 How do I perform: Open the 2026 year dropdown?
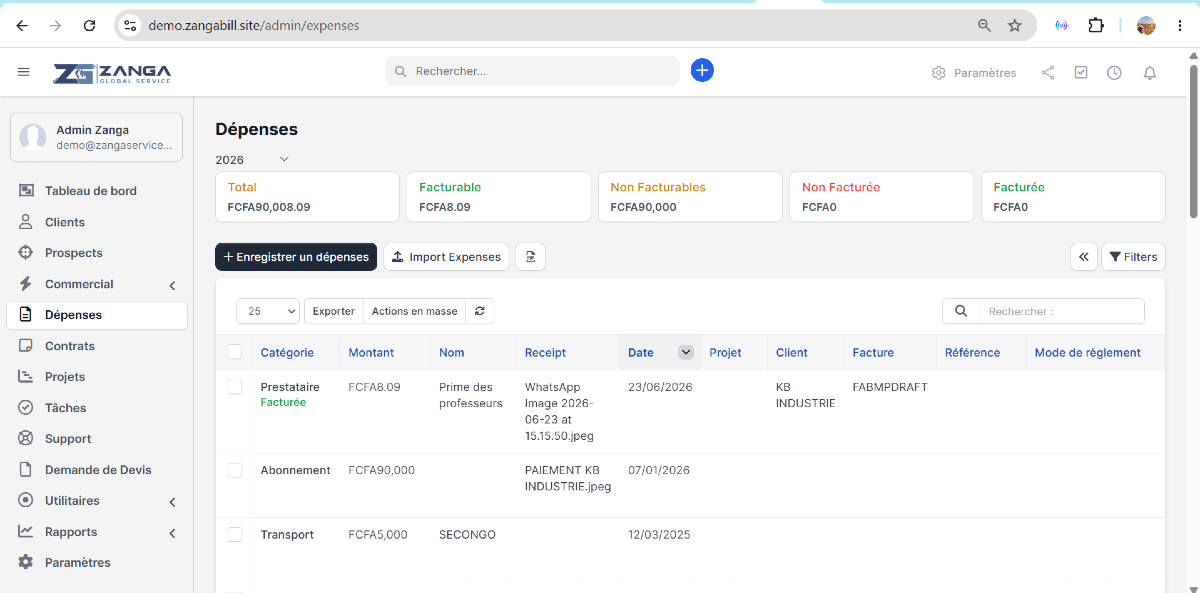pyautogui.click(x=252, y=159)
